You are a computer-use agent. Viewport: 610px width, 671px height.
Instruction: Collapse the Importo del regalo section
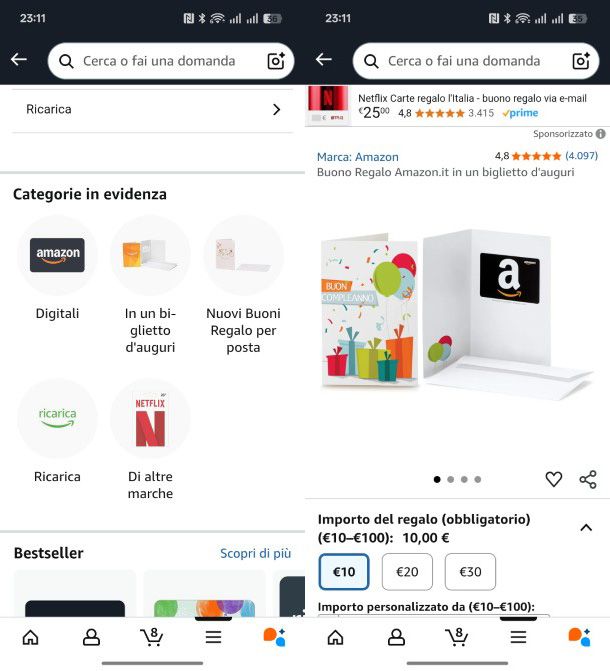586,528
